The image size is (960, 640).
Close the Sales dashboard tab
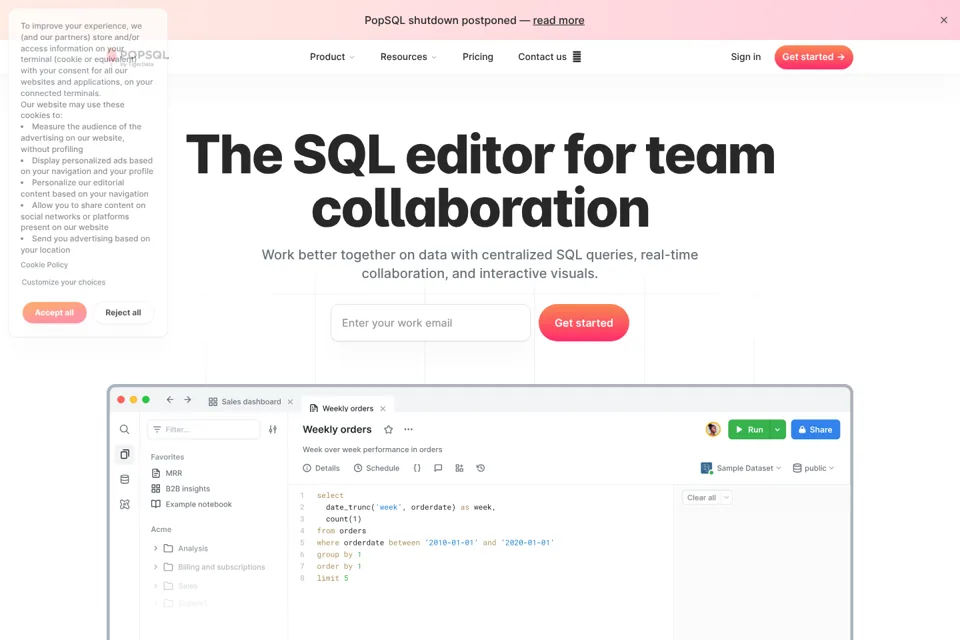point(290,402)
